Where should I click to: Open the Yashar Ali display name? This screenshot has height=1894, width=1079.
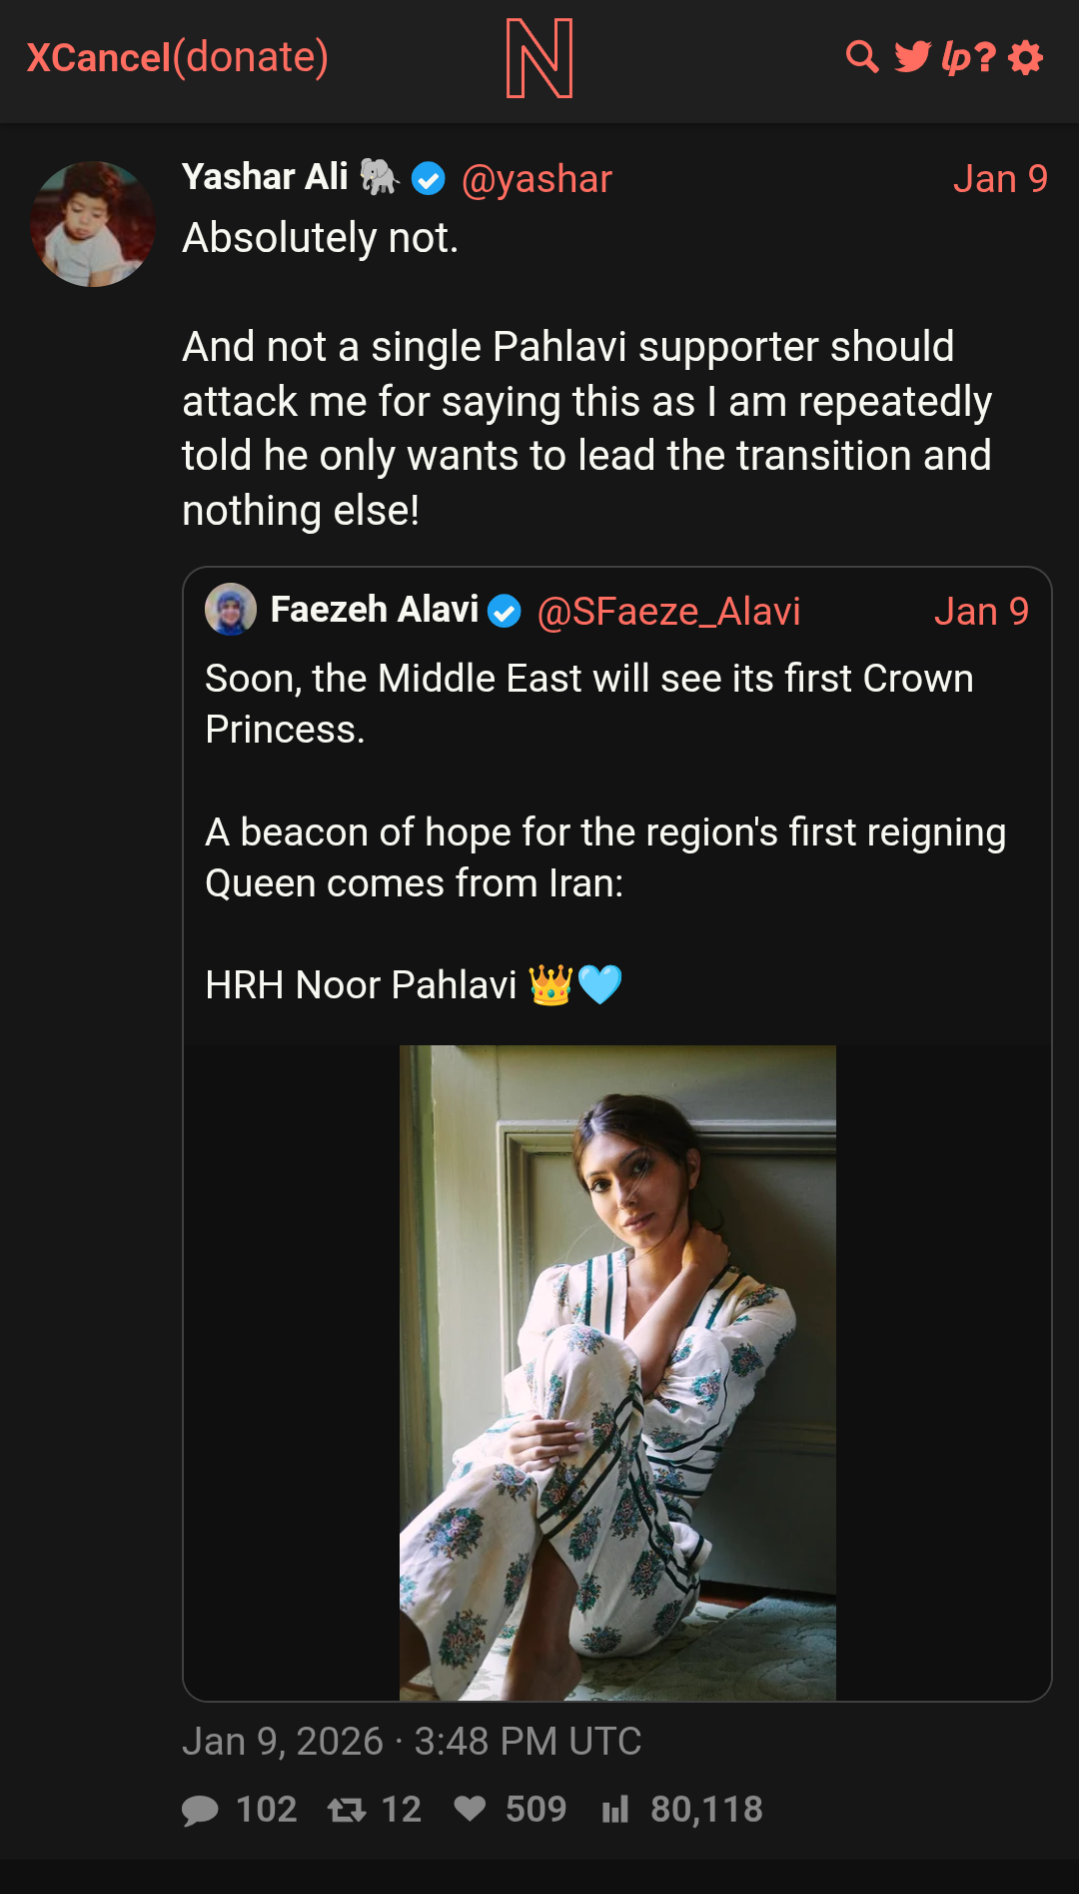(265, 177)
